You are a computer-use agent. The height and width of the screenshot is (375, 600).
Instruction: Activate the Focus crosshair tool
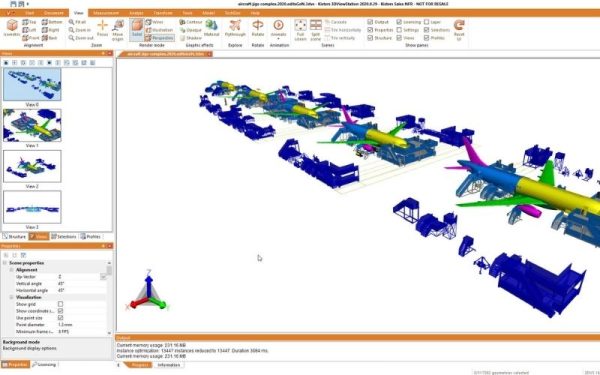point(102,28)
